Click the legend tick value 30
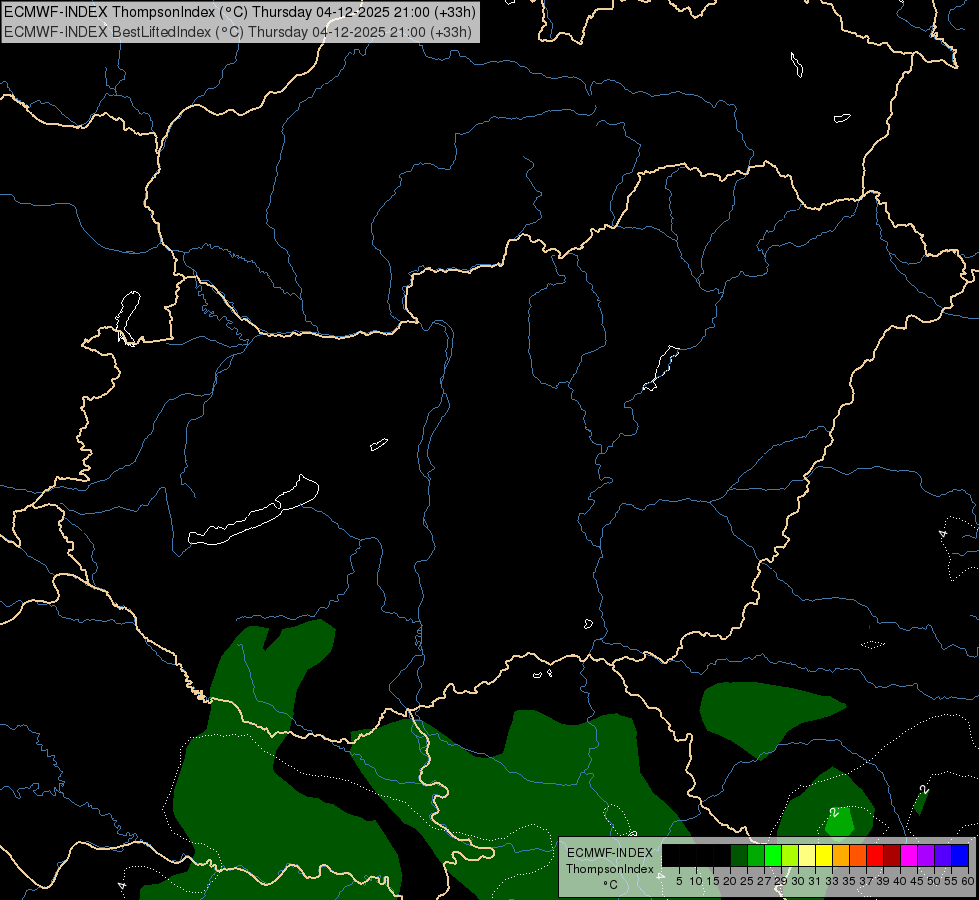The image size is (979, 900). point(798,881)
